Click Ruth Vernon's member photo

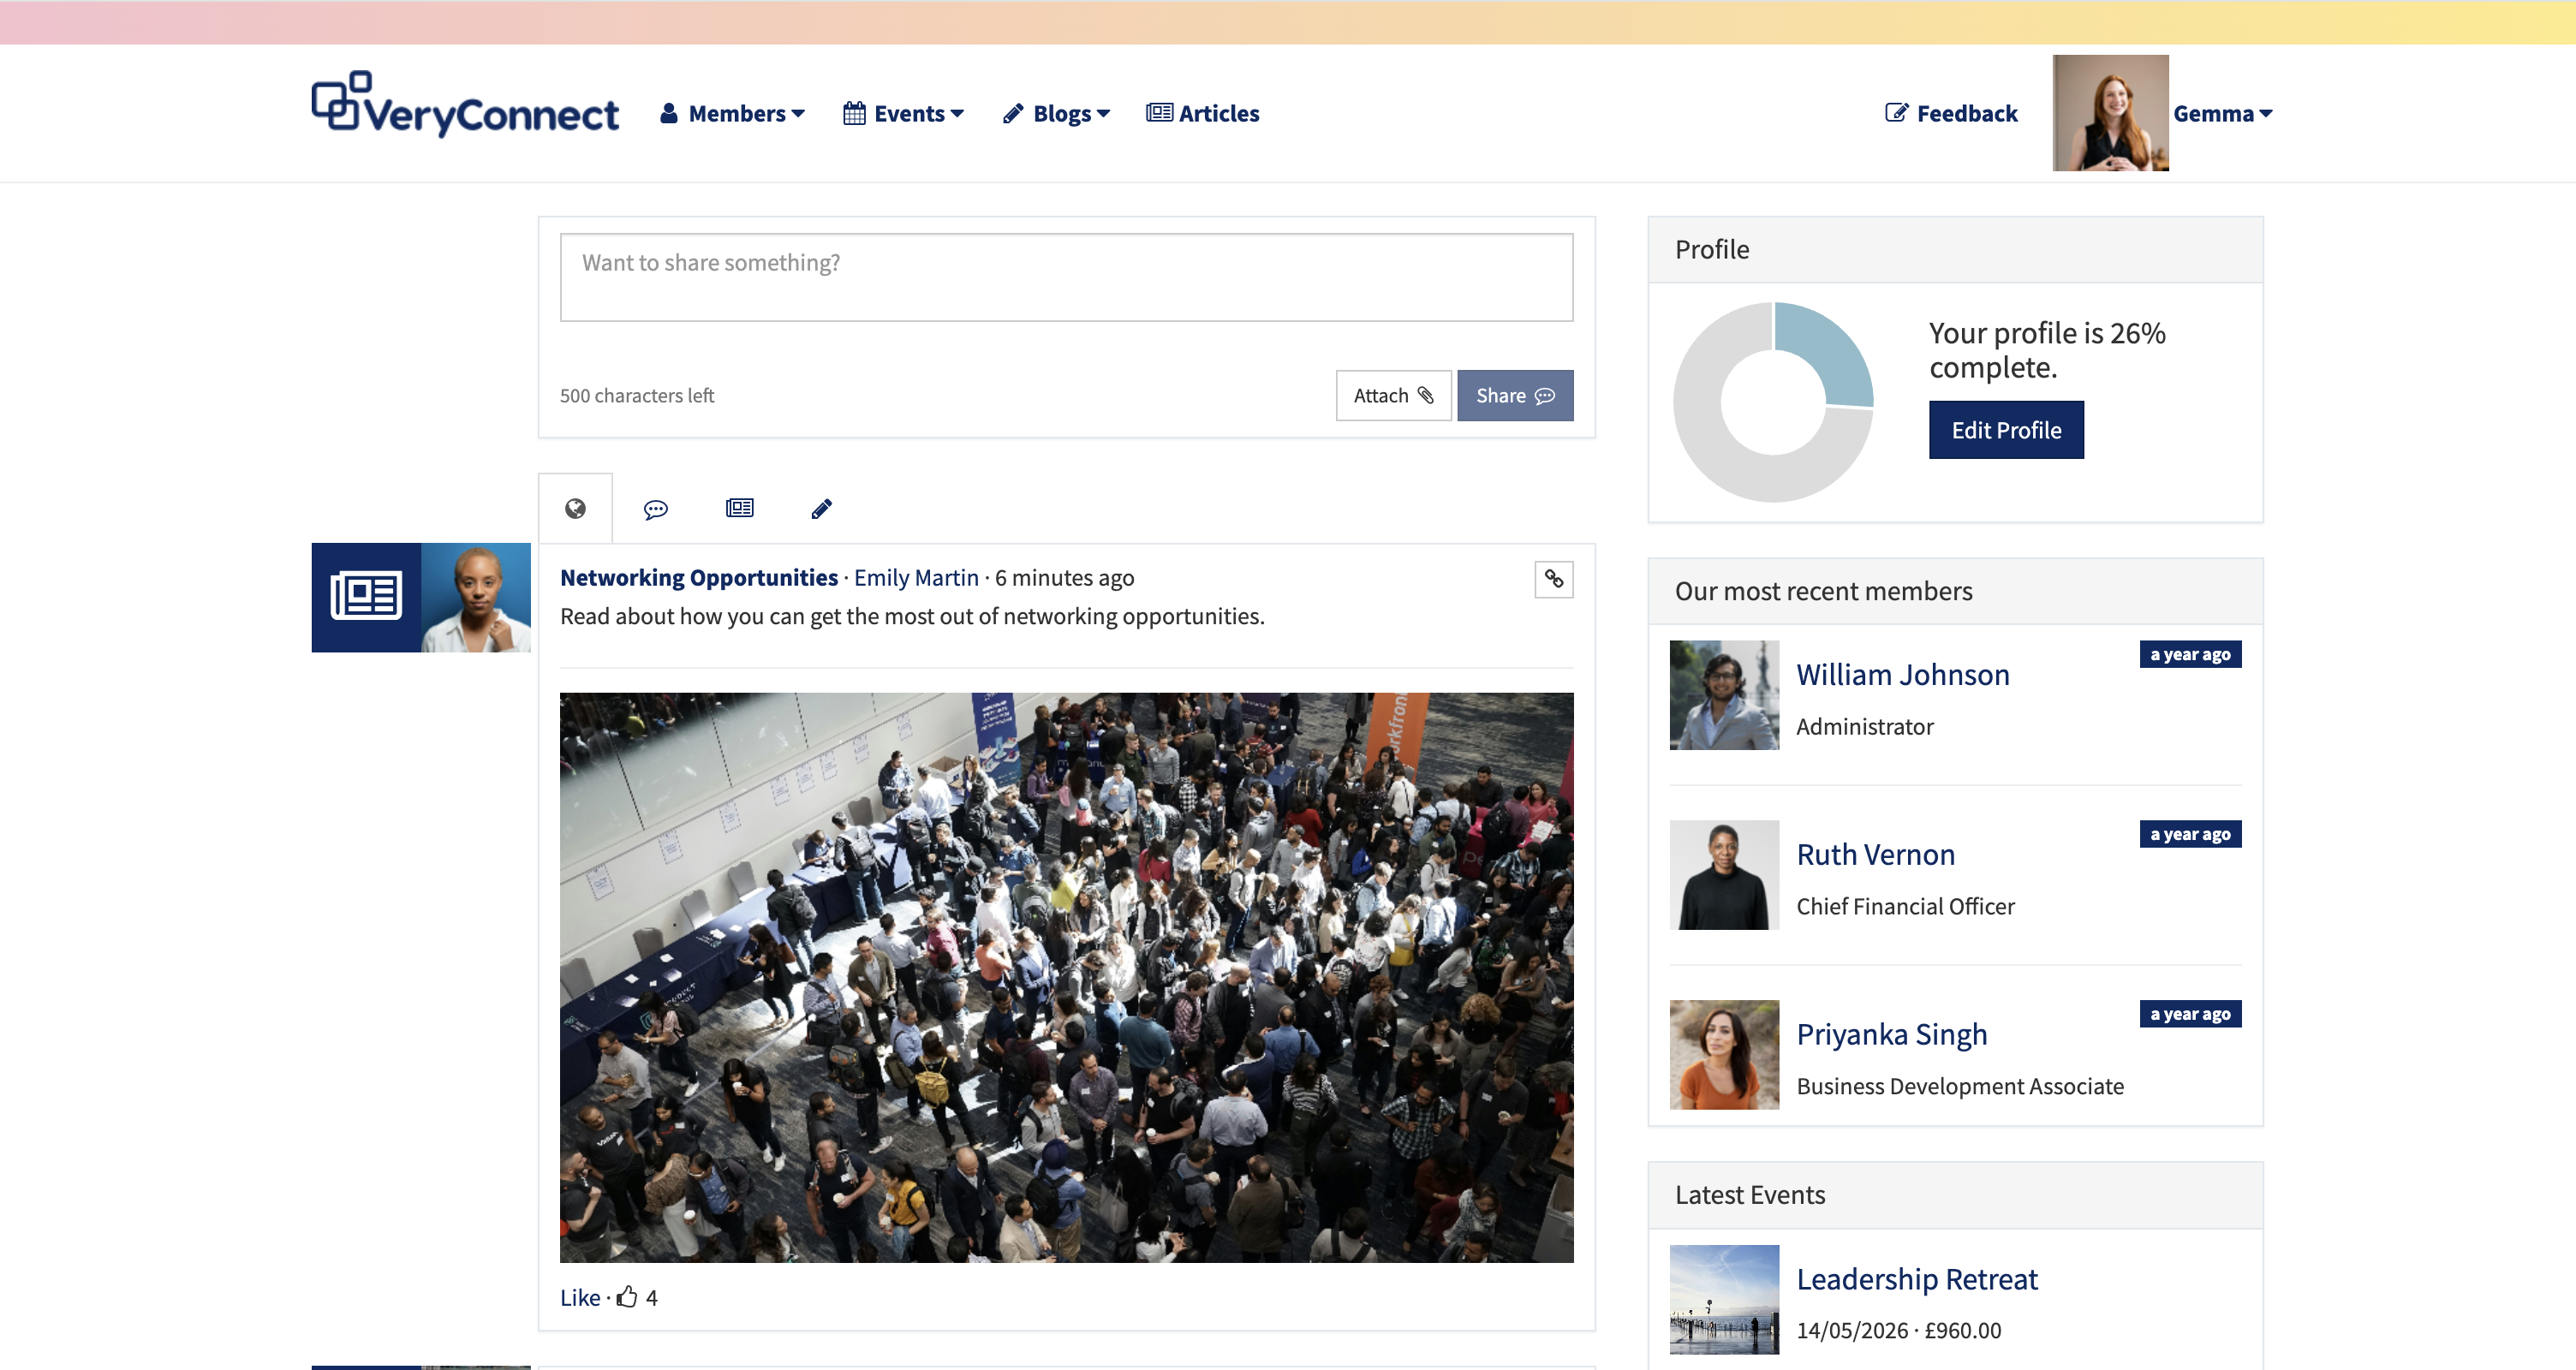(x=1724, y=875)
